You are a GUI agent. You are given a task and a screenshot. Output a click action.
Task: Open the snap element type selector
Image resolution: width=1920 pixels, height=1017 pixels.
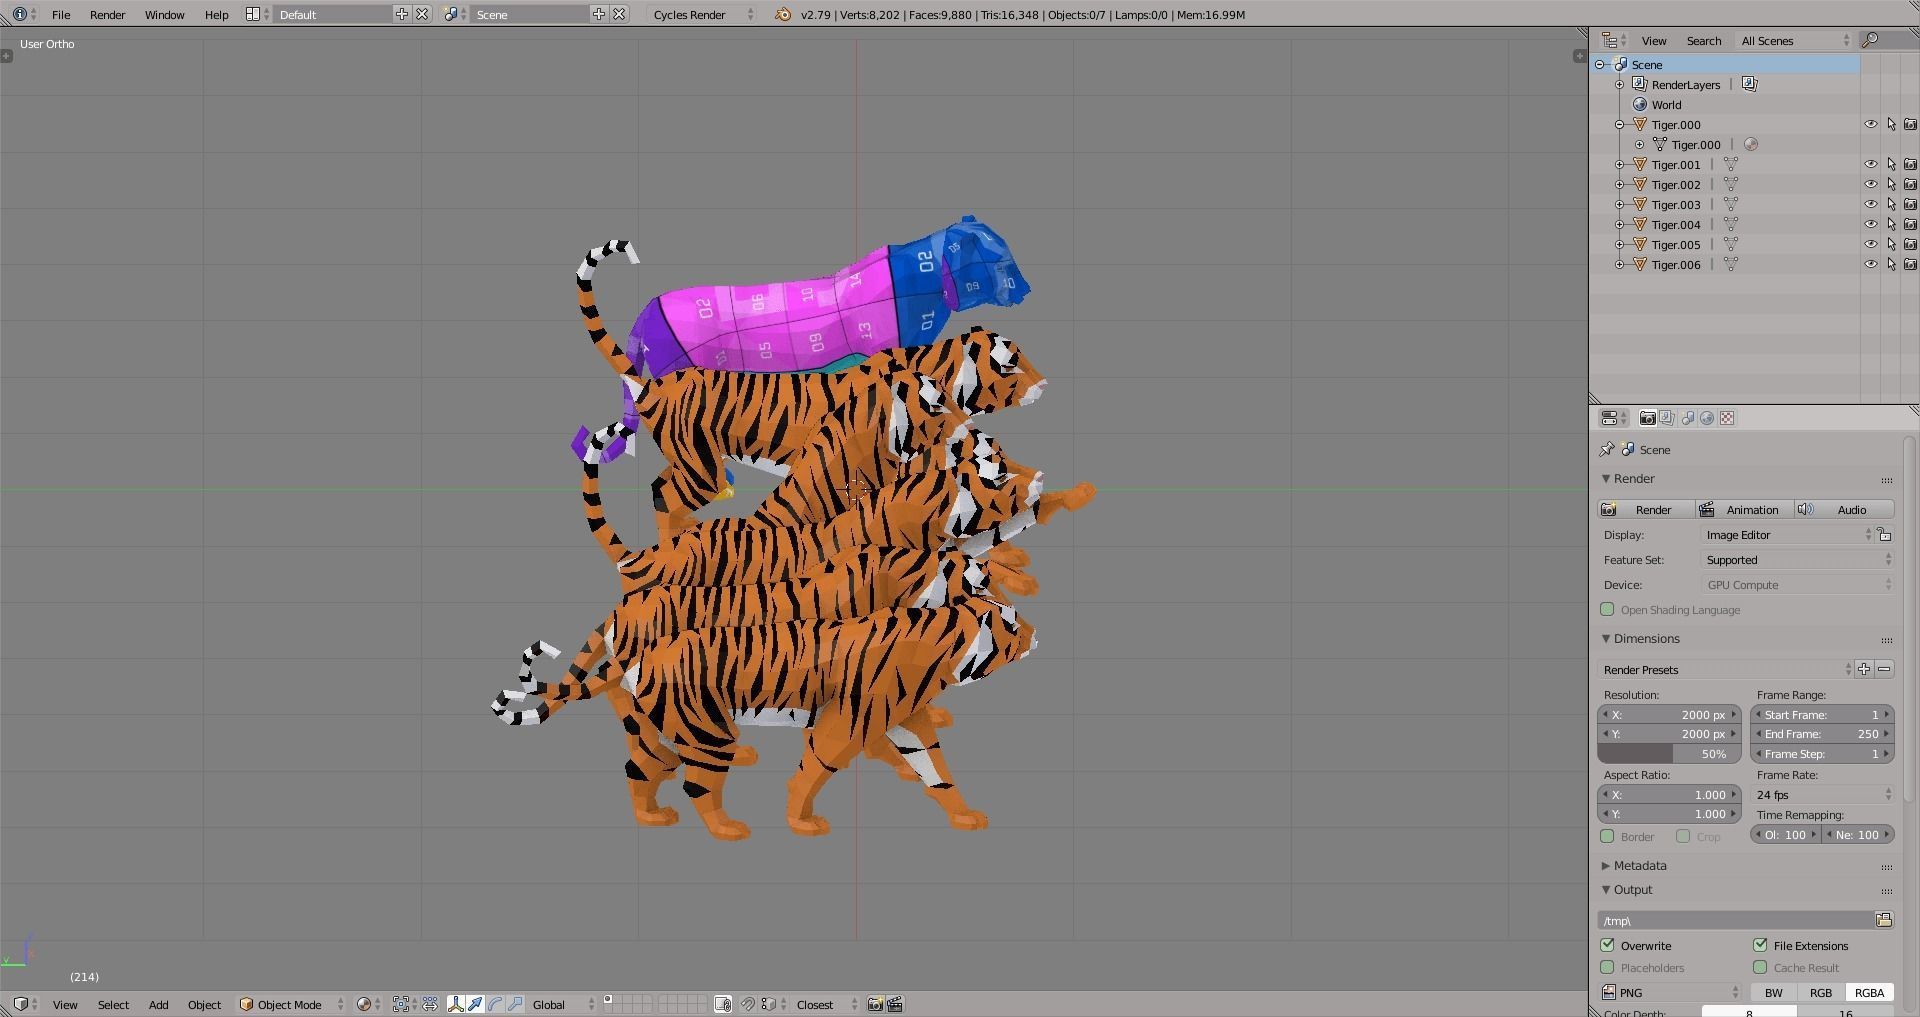click(x=771, y=1004)
